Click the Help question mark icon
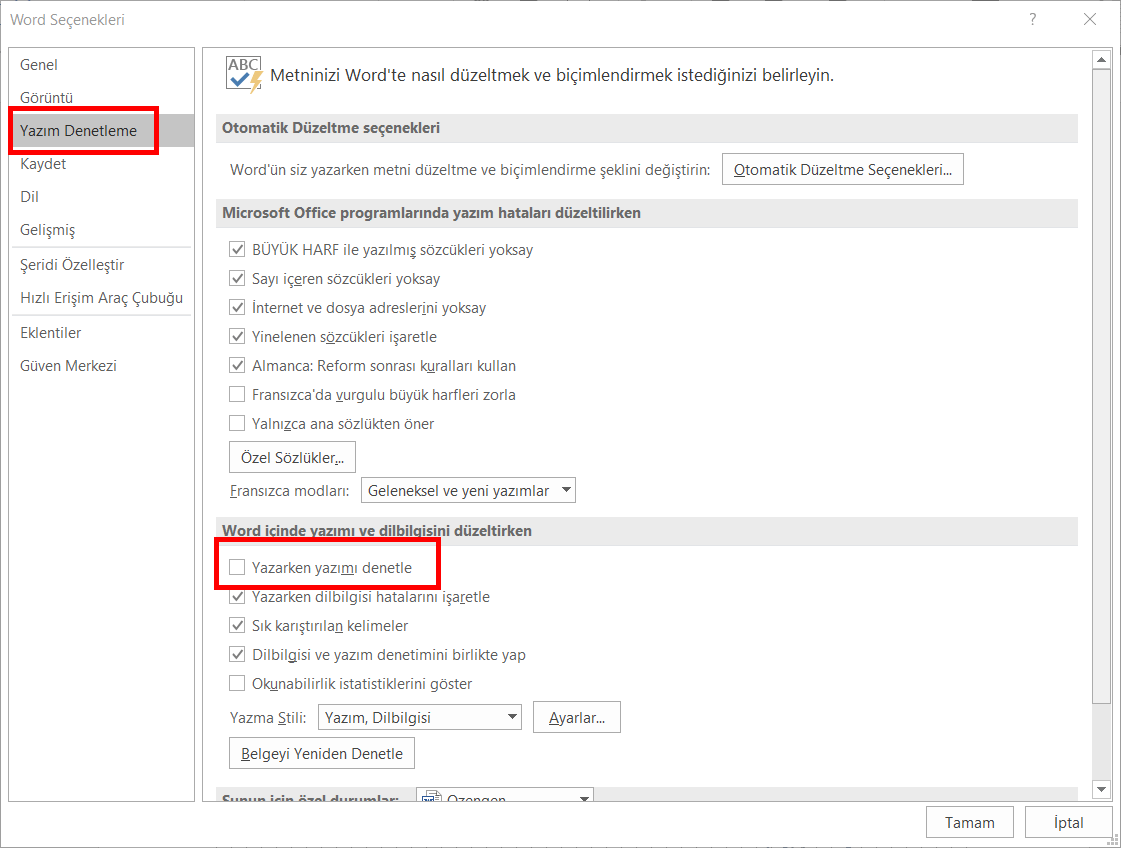 pyautogui.click(x=1032, y=19)
